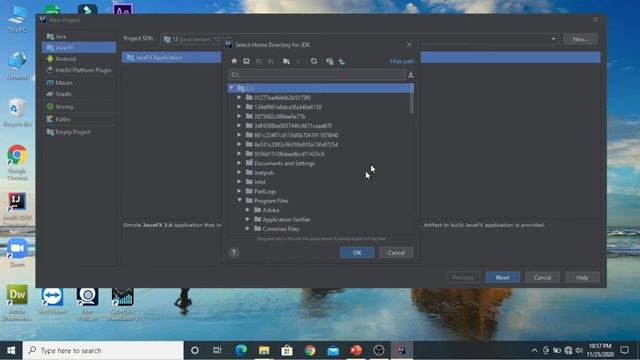Click Cancel in New Project window

(x=542, y=278)
